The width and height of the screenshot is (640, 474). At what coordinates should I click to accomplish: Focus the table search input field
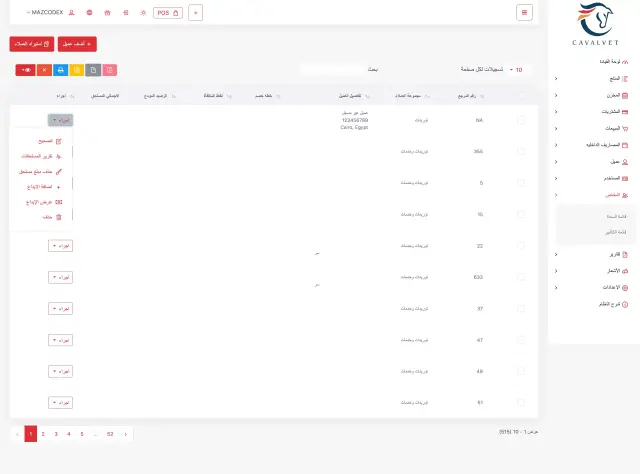pos(332,69)
